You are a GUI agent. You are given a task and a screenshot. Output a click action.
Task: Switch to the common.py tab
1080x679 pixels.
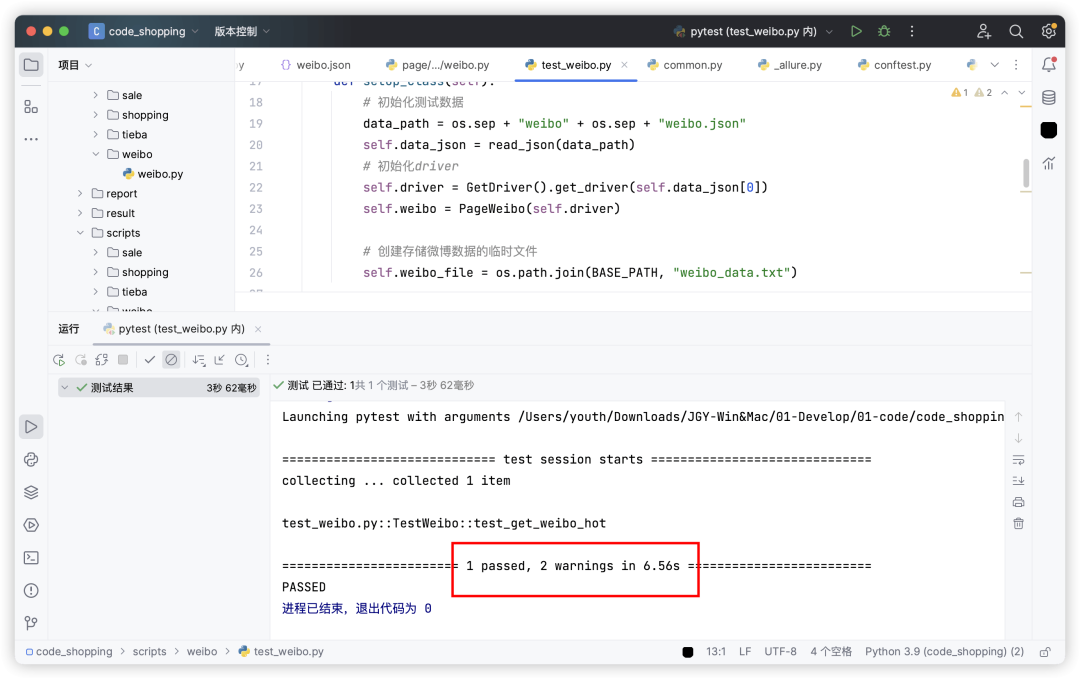(685, 65)
